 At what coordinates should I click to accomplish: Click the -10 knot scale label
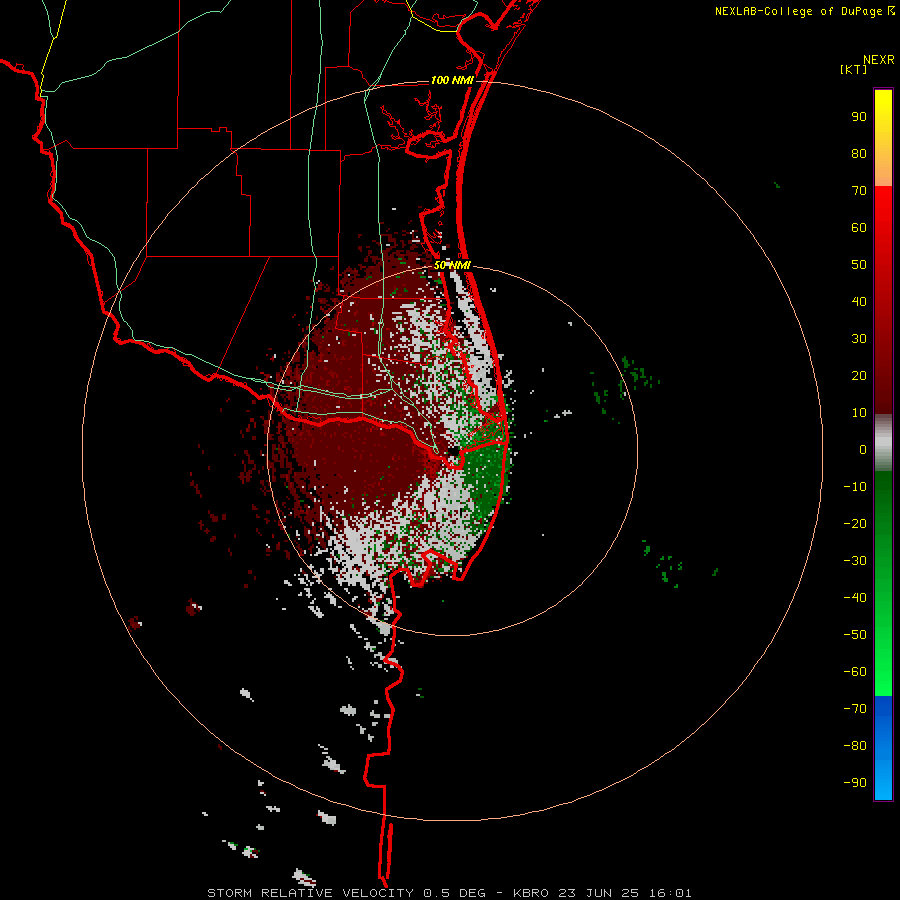pyautogui.click(x=855, y=487)
